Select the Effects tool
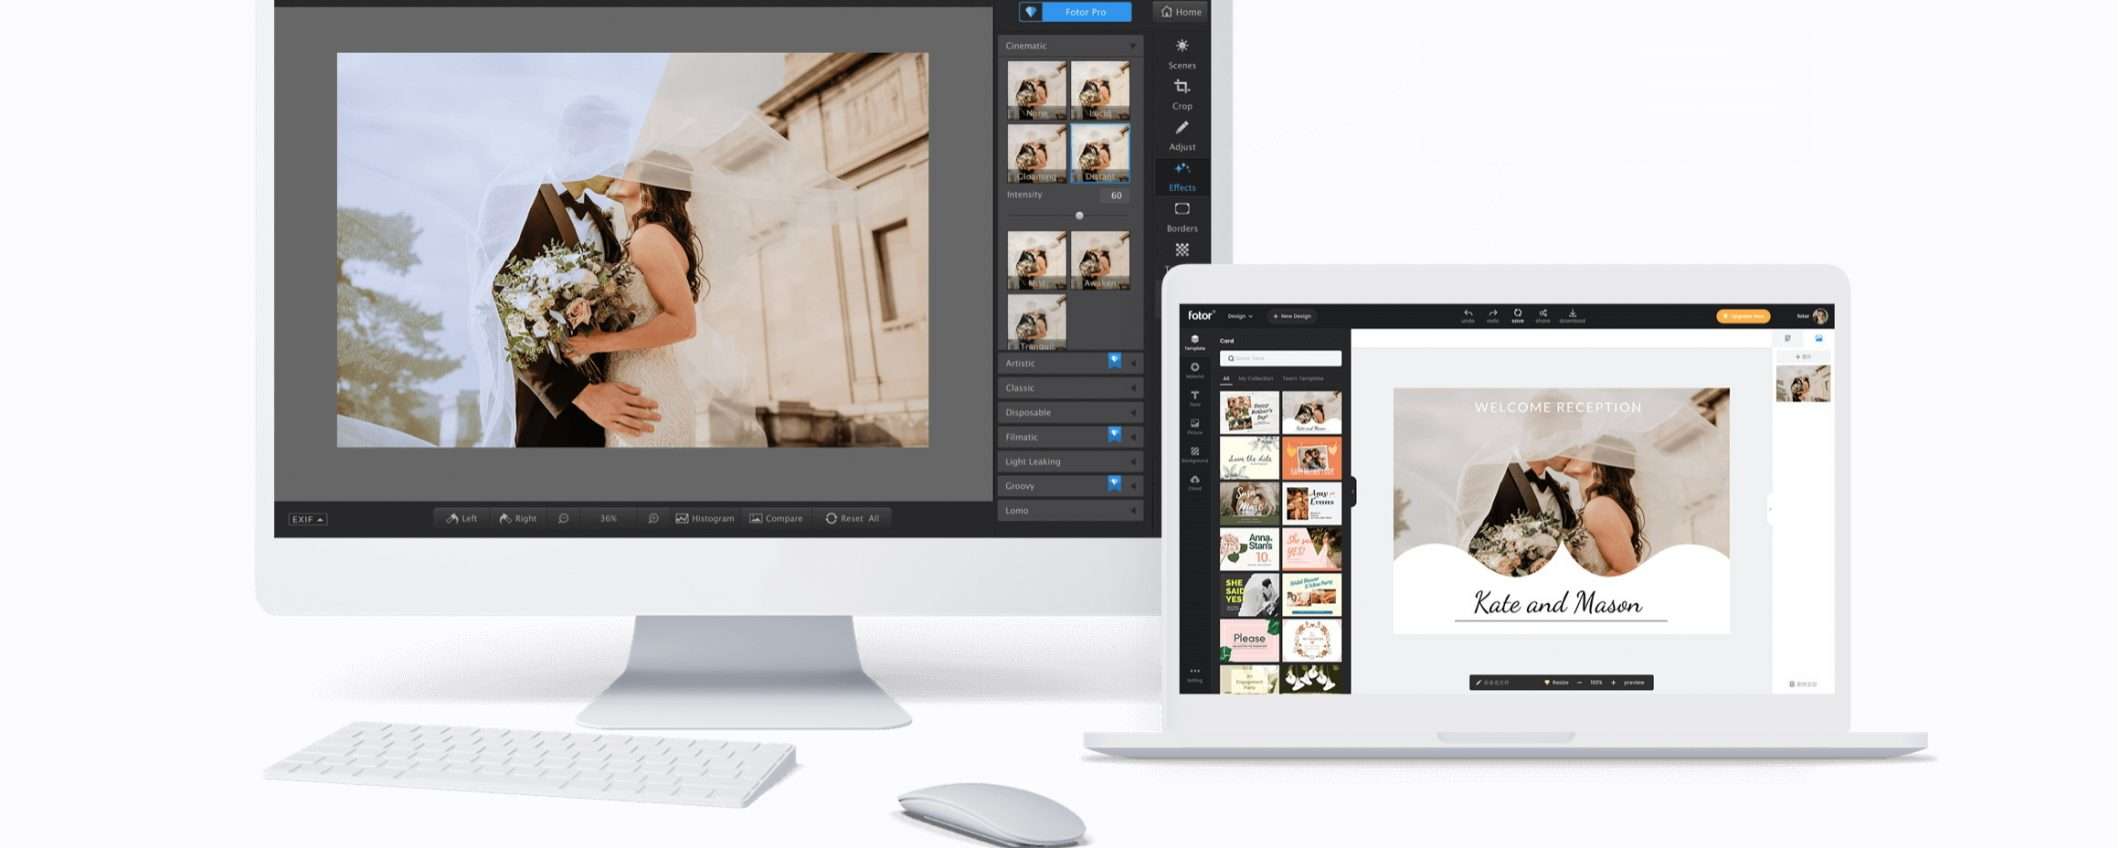2120x848 pixels. coord(1182,176)
